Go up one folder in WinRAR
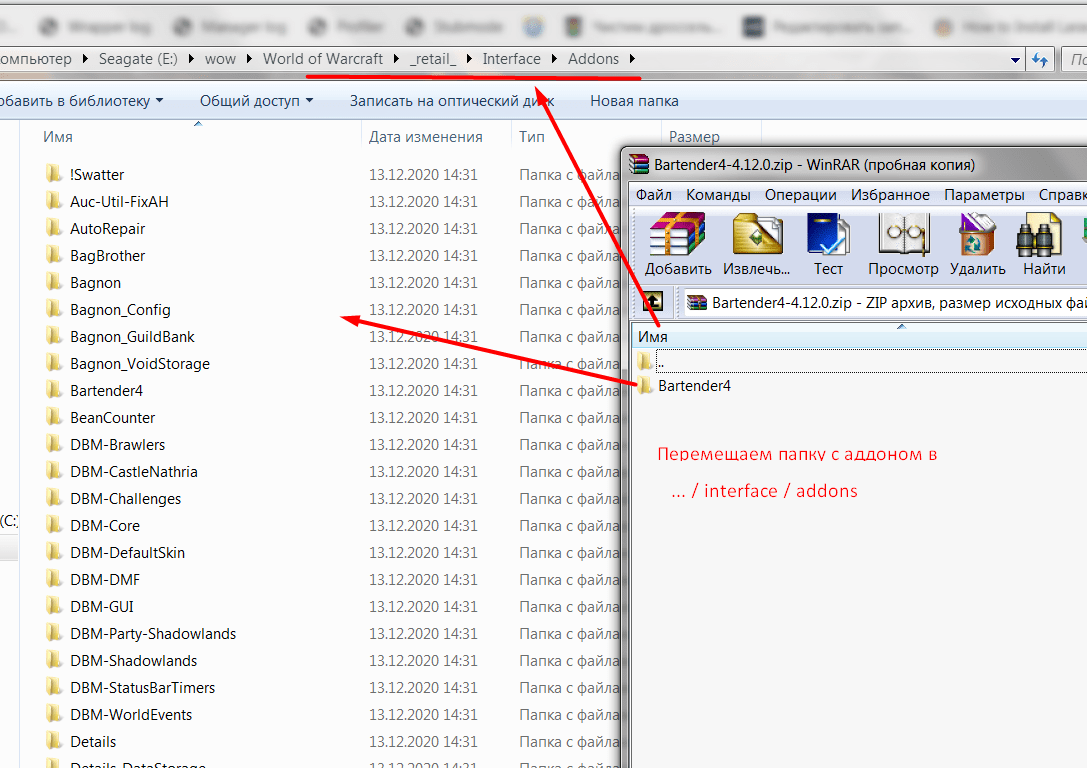The height and width of the screenshot is (768, 1087). [652, 301]
